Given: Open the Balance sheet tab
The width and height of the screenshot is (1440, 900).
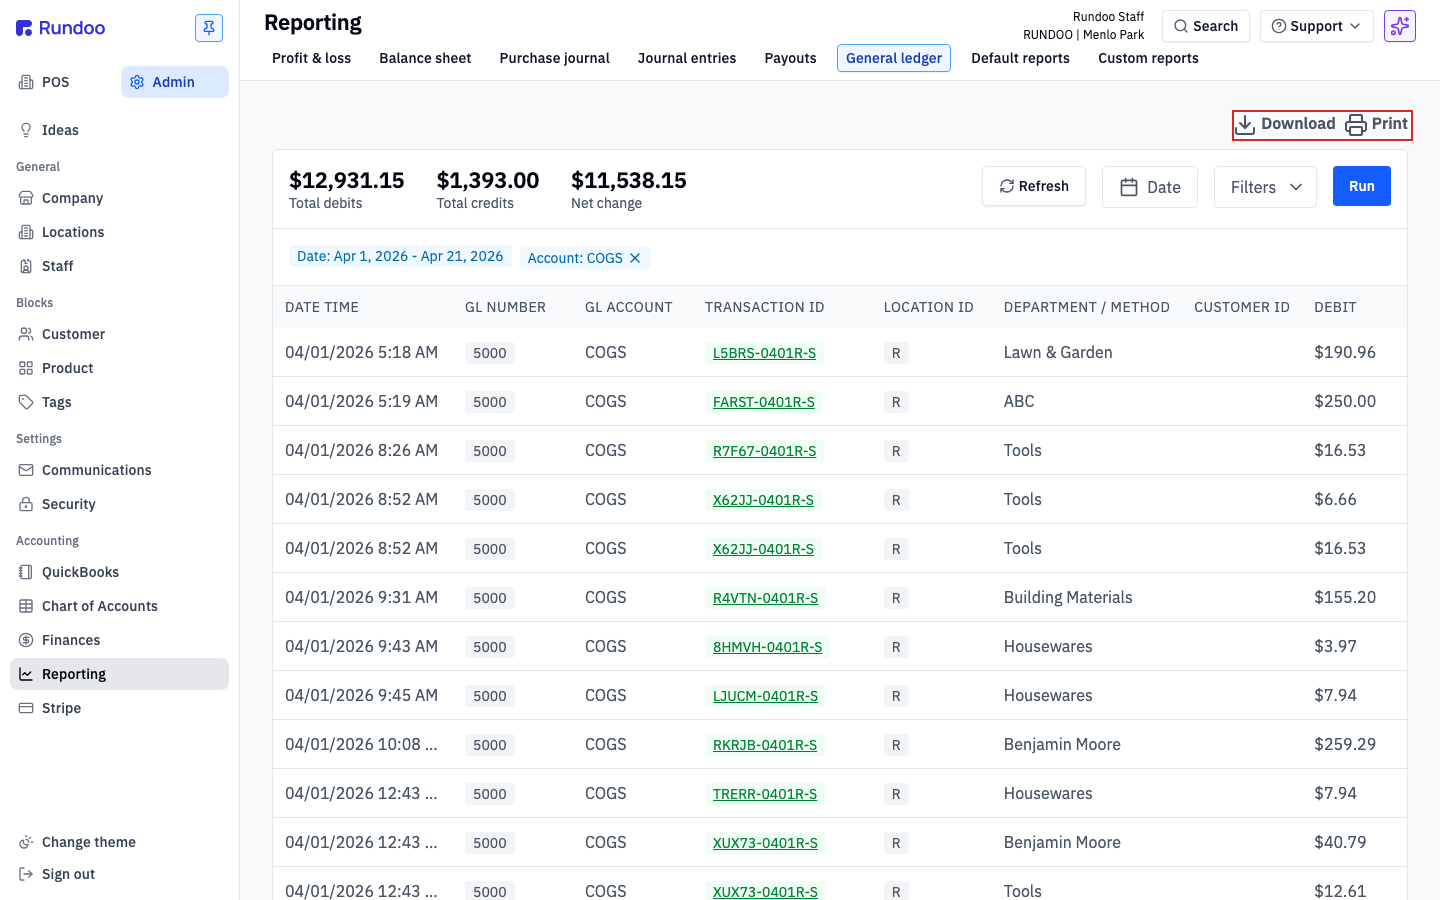Looking at the screenshot, I should coord(425,58).
